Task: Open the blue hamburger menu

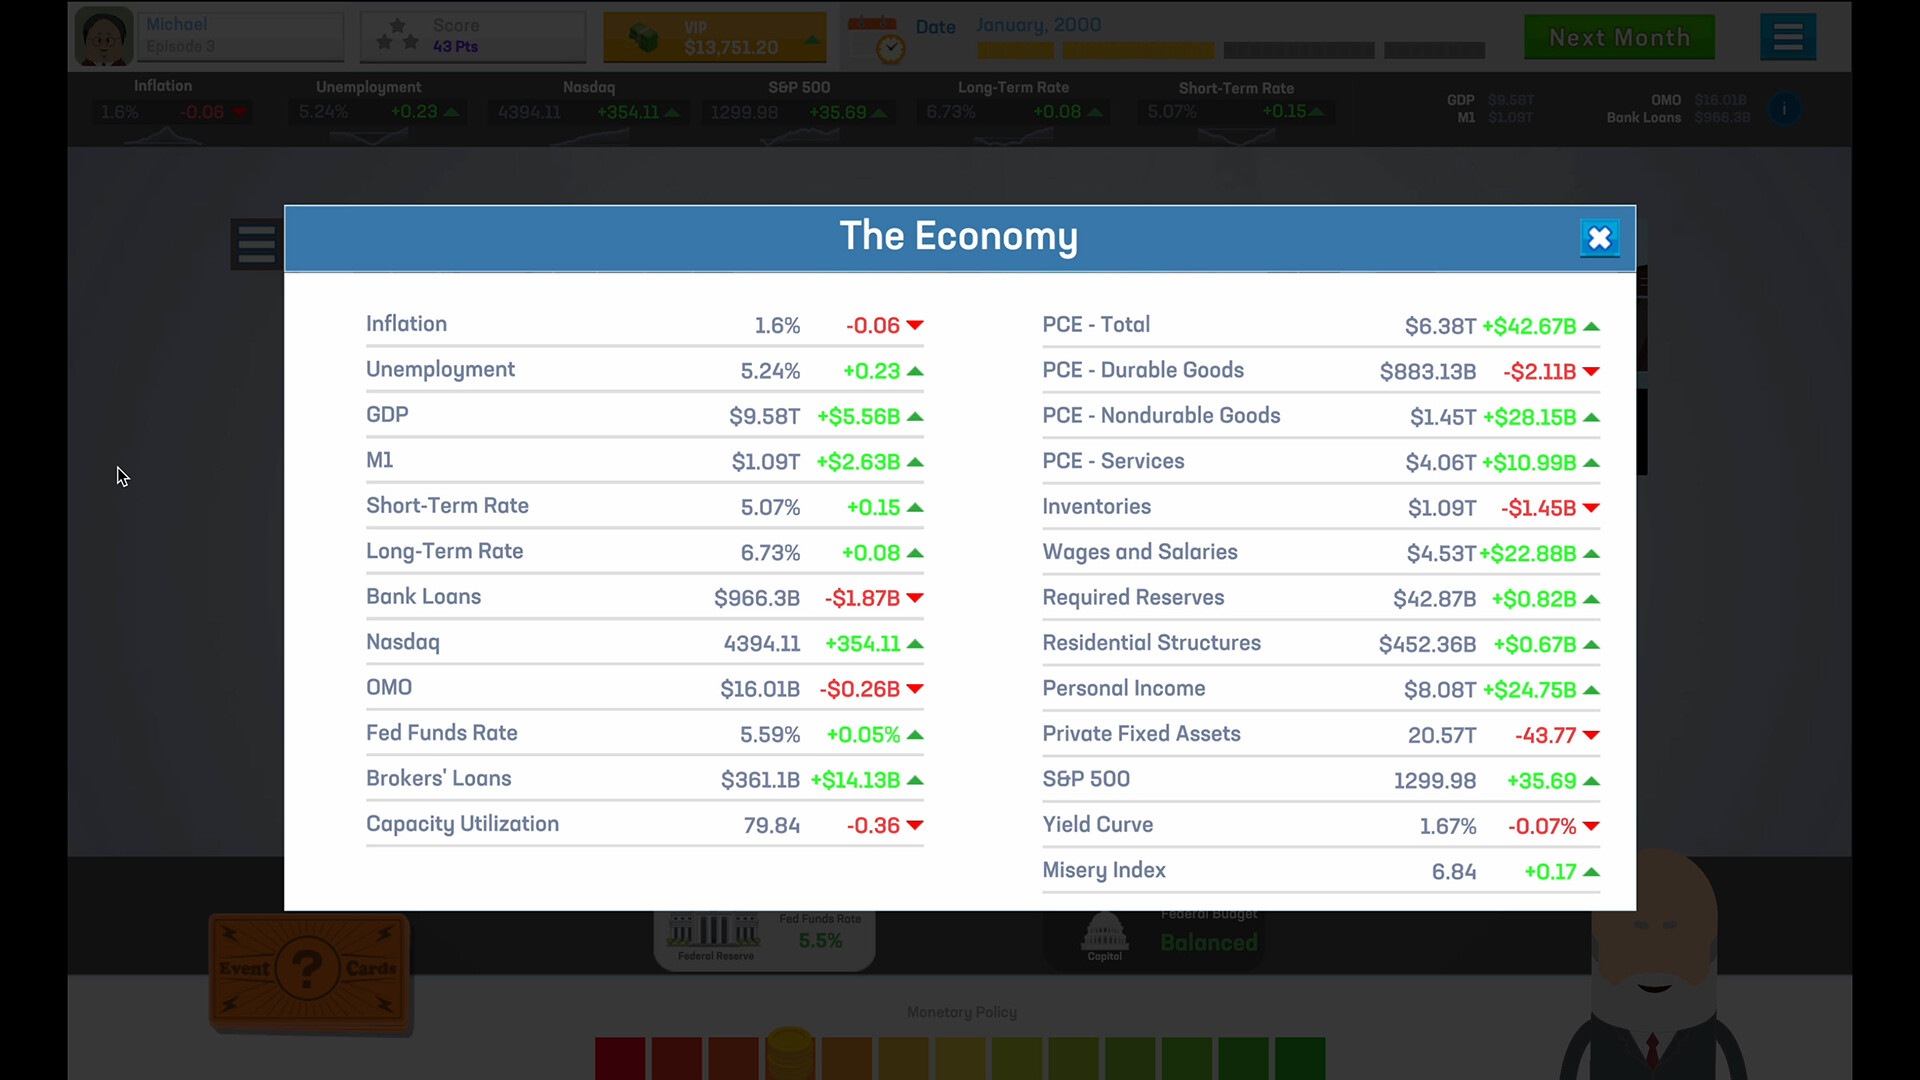Action: [x=1787, y=38]
